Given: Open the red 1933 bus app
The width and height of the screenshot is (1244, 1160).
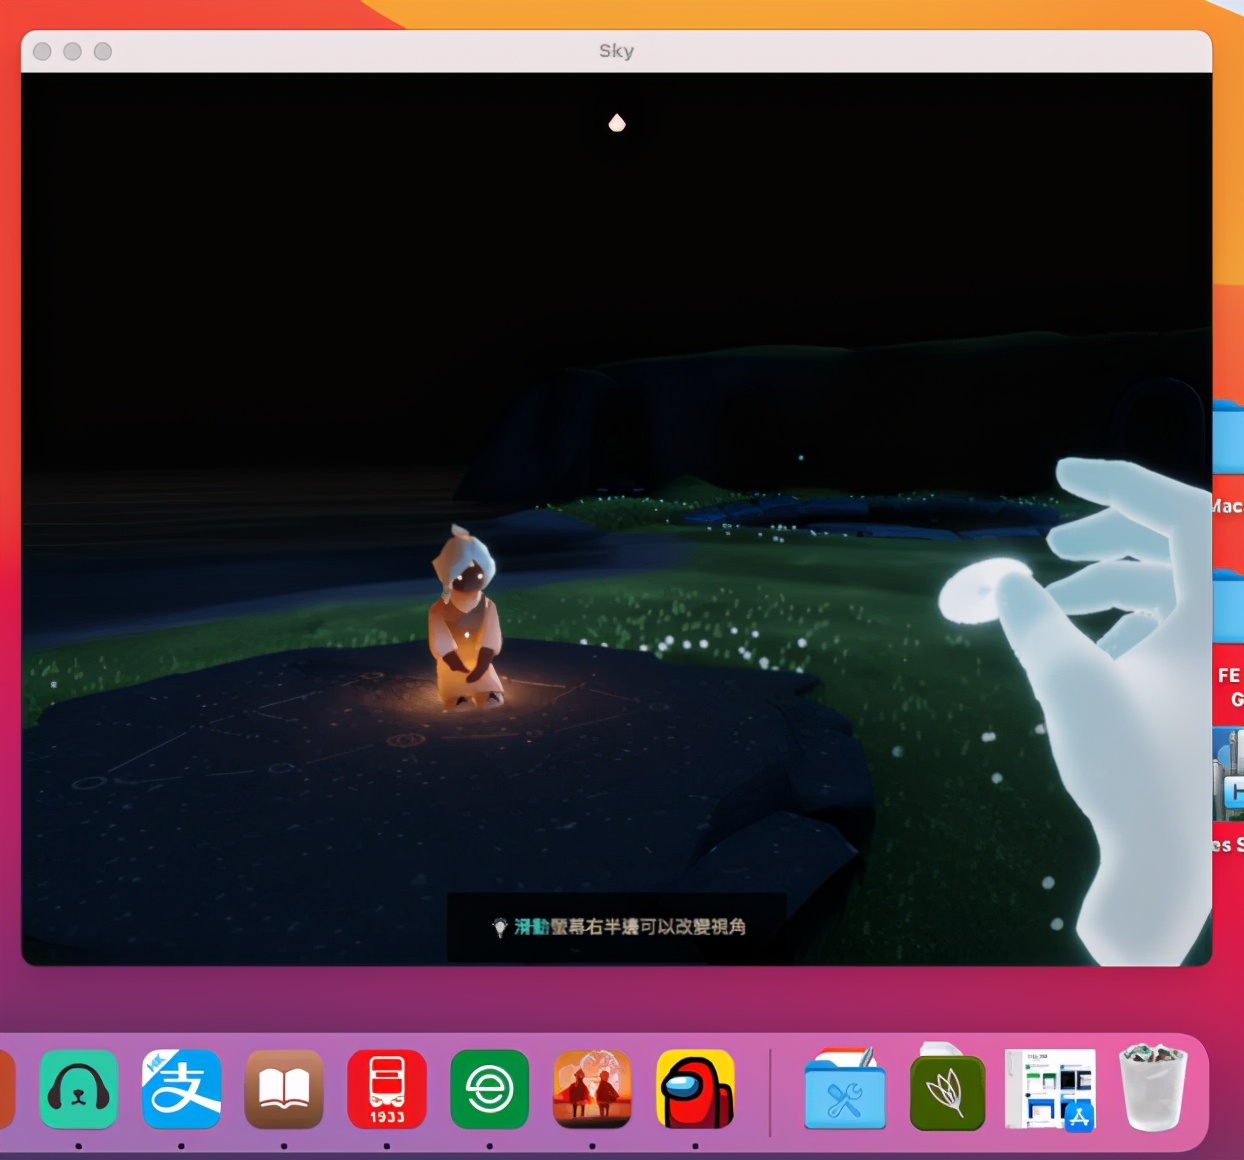Looking at the screenshot, I should point(387,1089).
